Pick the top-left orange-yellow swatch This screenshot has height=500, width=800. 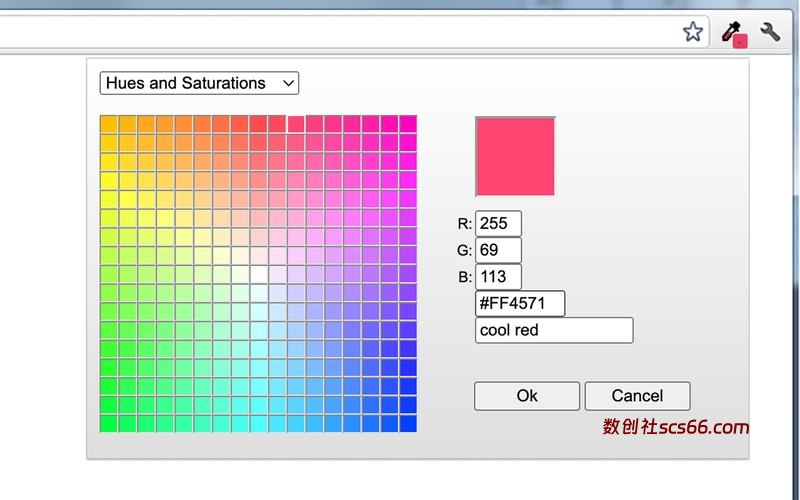(108, 124)
